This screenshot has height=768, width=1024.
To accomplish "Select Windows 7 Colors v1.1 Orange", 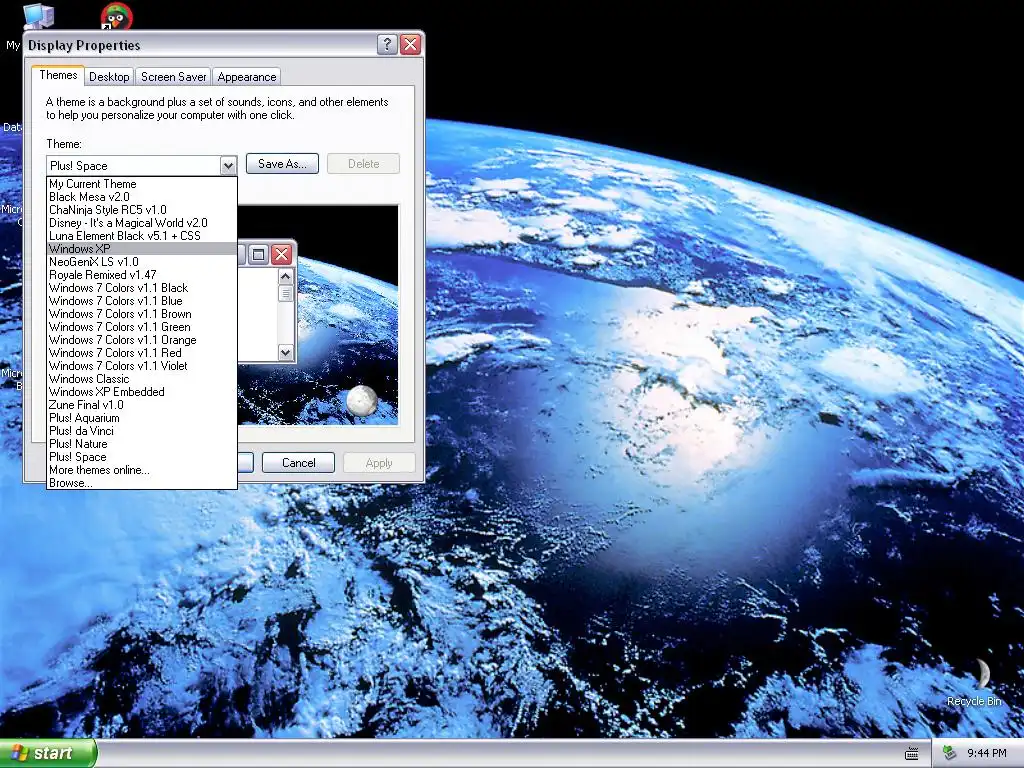I will coord(142,340).
